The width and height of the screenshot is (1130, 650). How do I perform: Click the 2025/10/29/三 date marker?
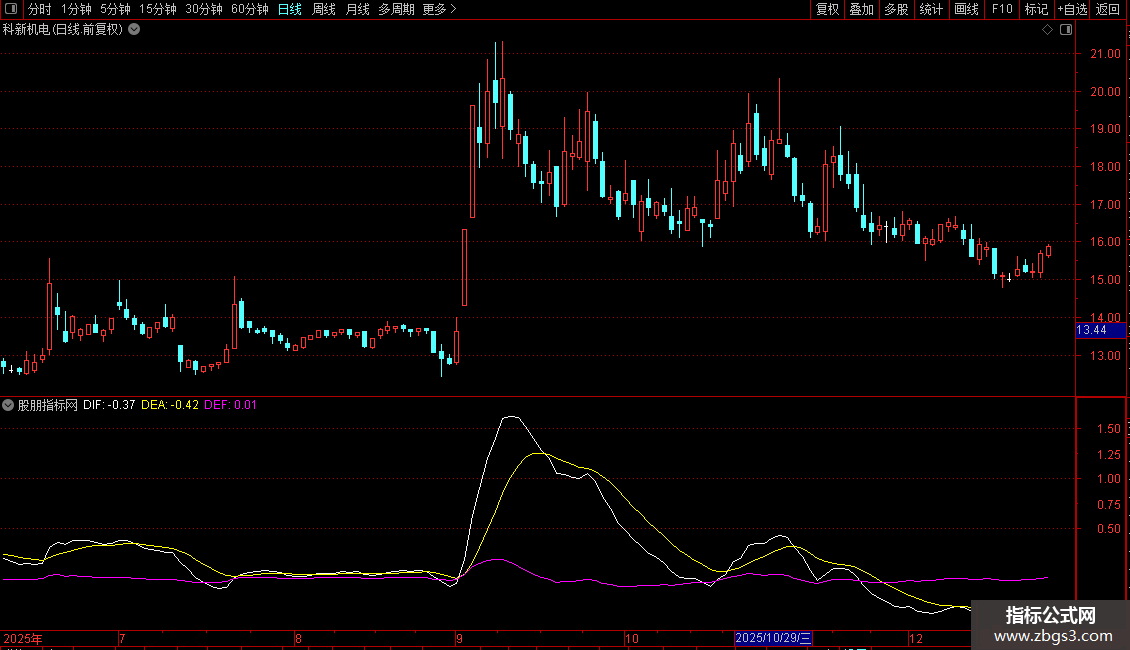pyautogui.click(x=773, y=638)
